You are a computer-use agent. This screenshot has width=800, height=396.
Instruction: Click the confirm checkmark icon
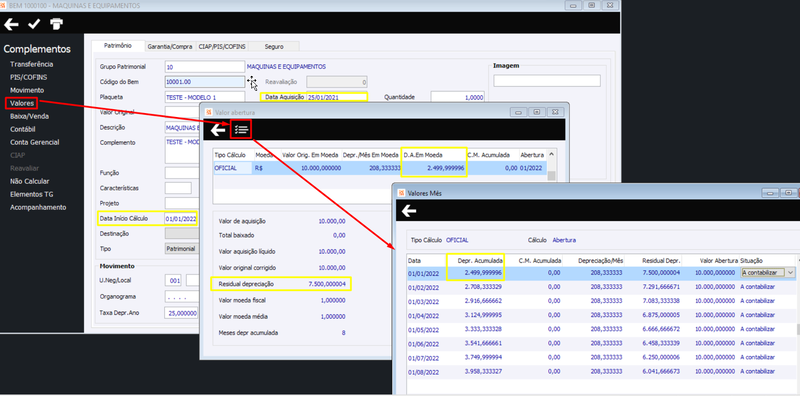[34, 24]
